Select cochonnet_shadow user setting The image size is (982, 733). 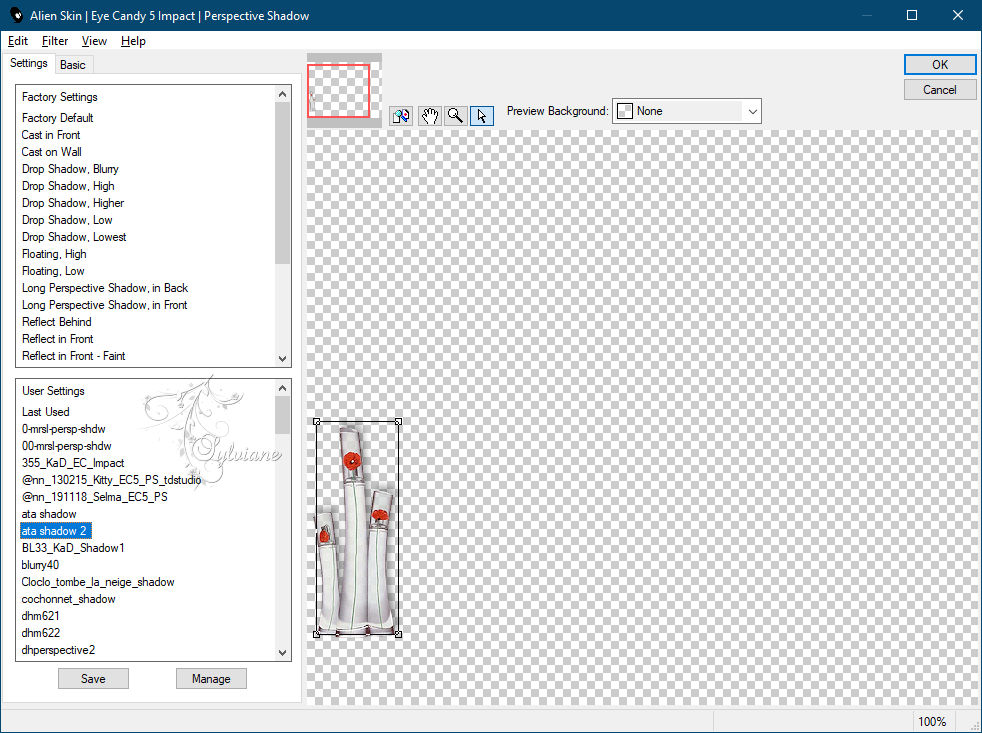pos(68,598)
